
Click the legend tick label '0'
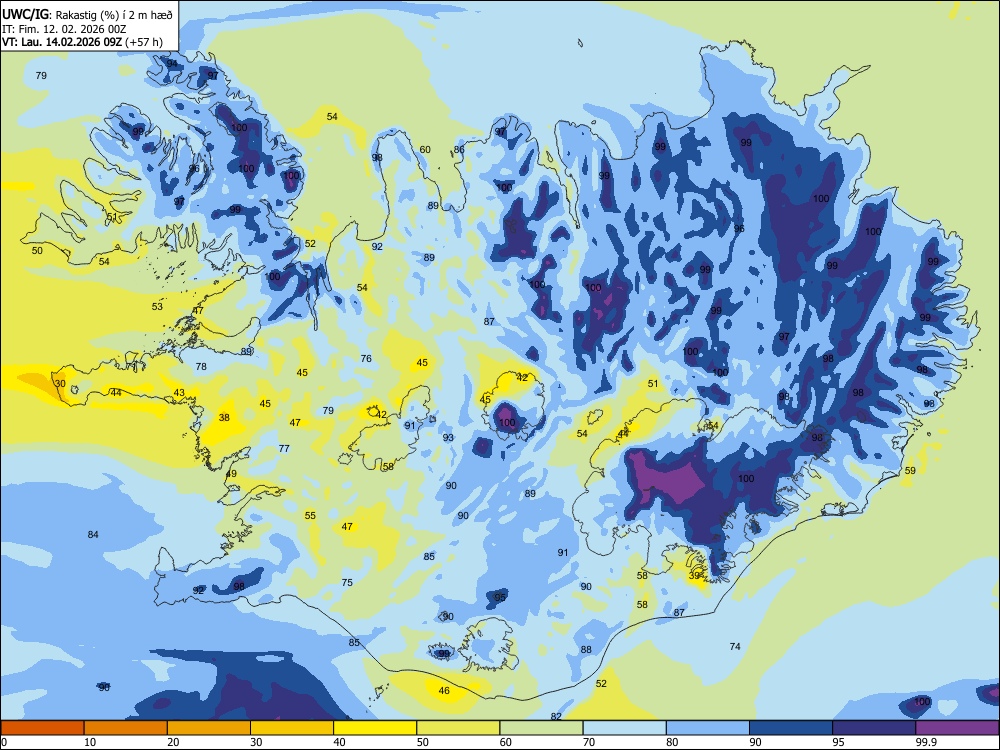pos(4,742)
